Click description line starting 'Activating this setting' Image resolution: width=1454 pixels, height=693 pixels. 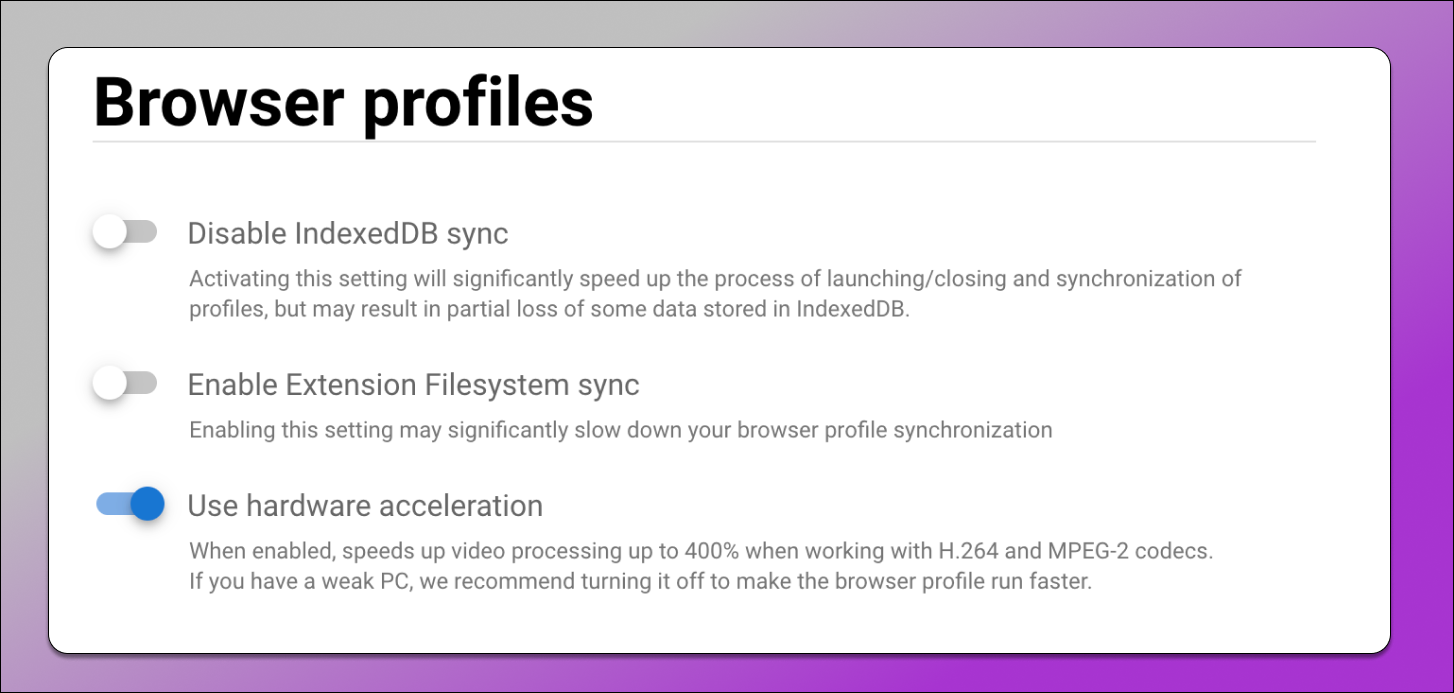715,278
